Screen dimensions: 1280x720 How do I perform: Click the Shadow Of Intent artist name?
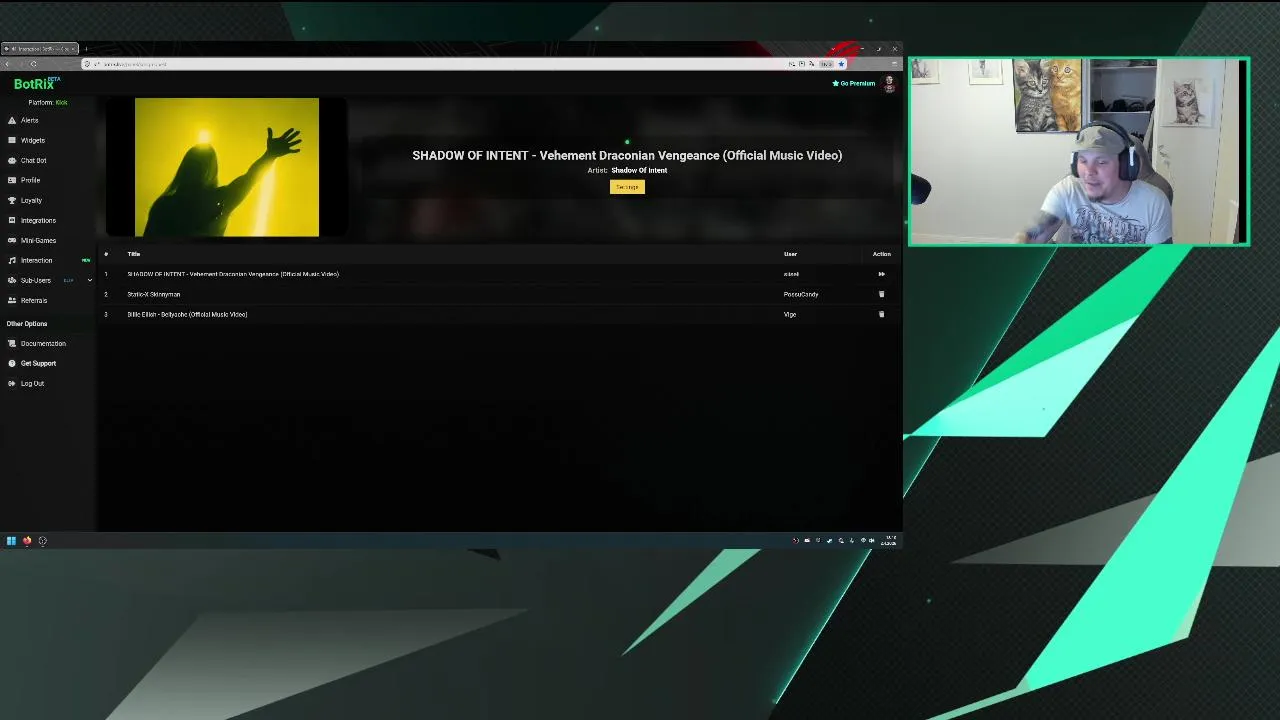coord(639,170)
